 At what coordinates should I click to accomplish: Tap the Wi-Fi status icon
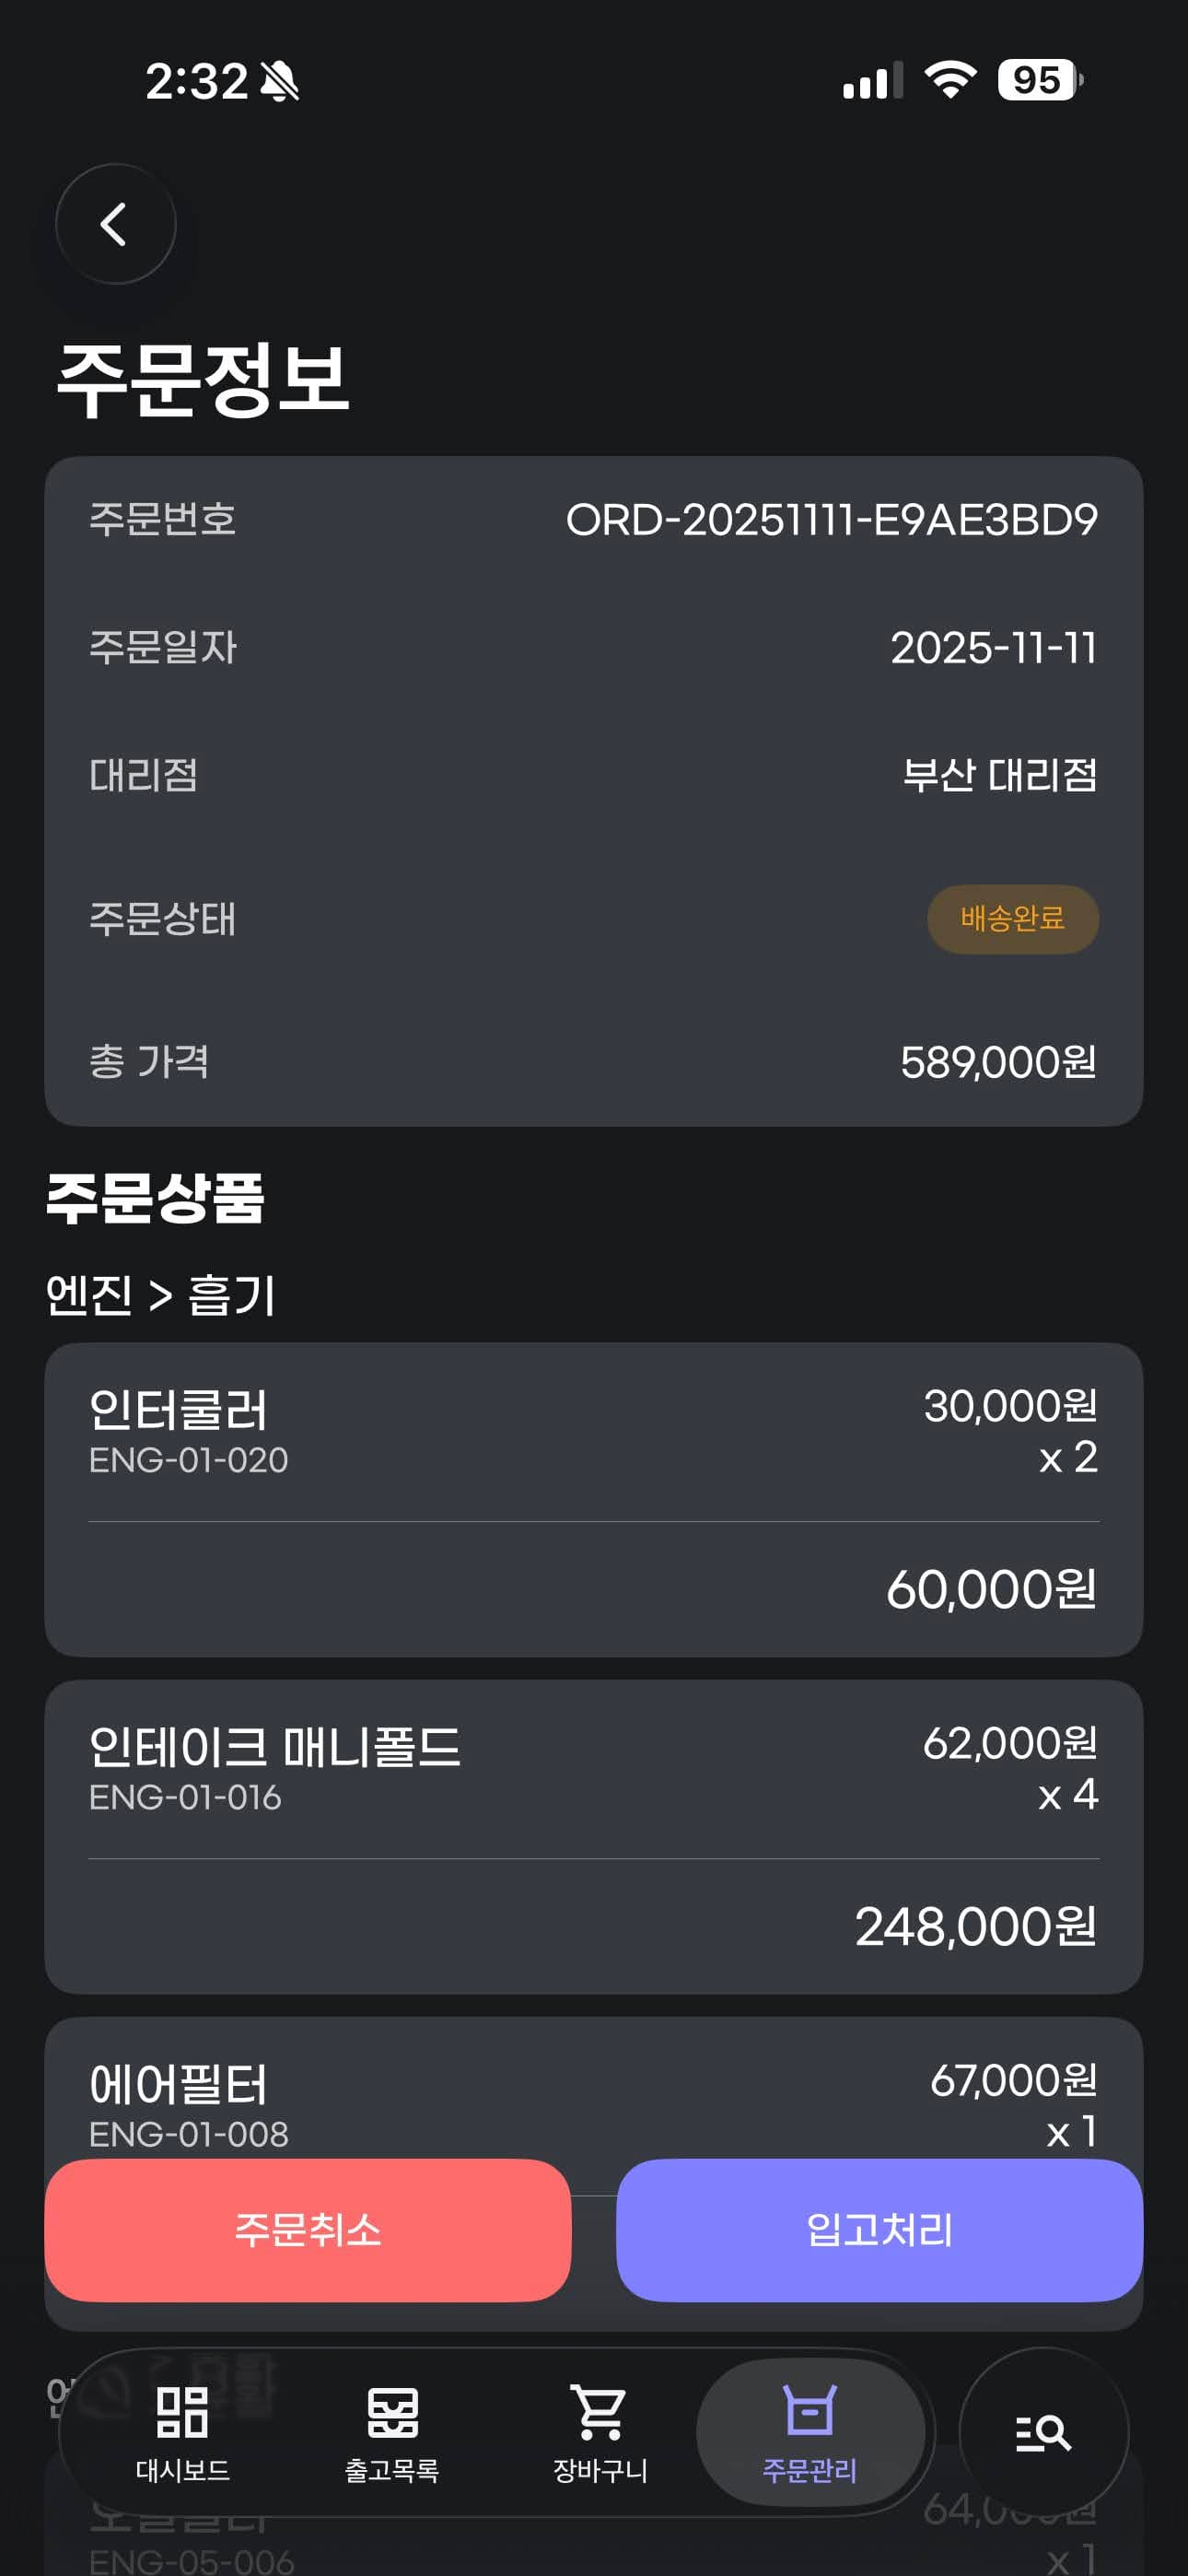point(950,80)
